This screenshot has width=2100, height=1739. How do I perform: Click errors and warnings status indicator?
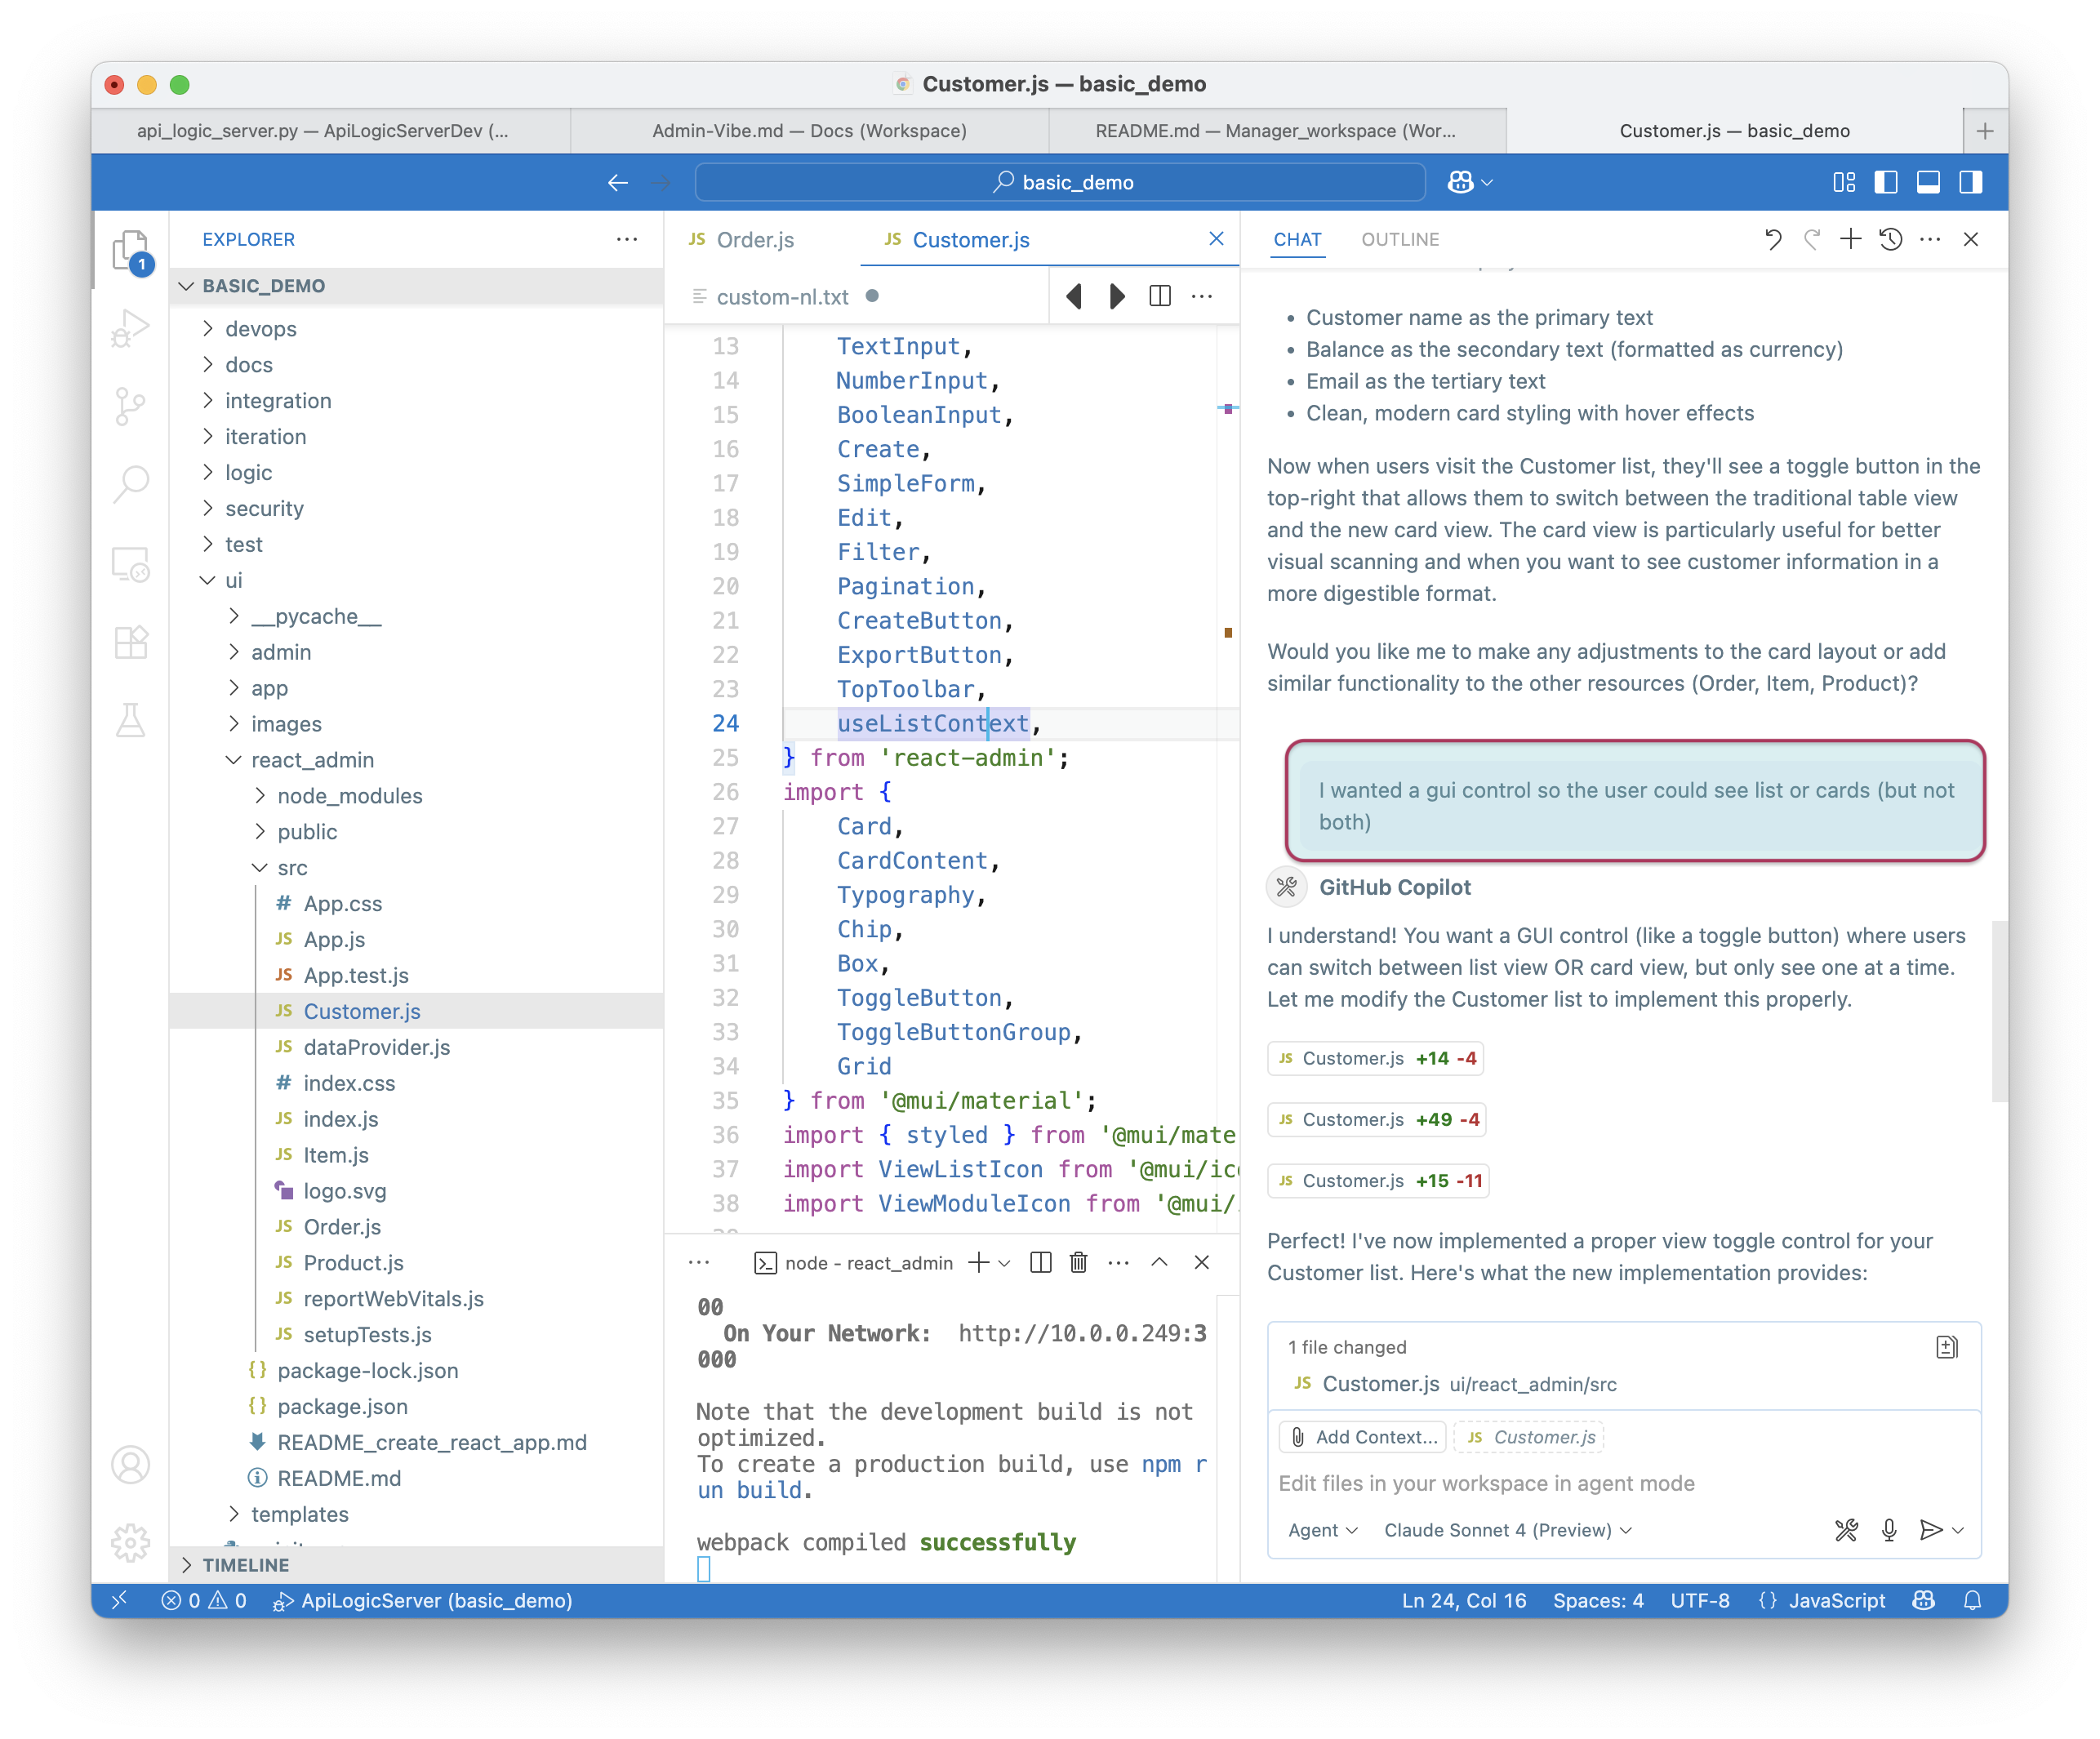pos(204,1600)
